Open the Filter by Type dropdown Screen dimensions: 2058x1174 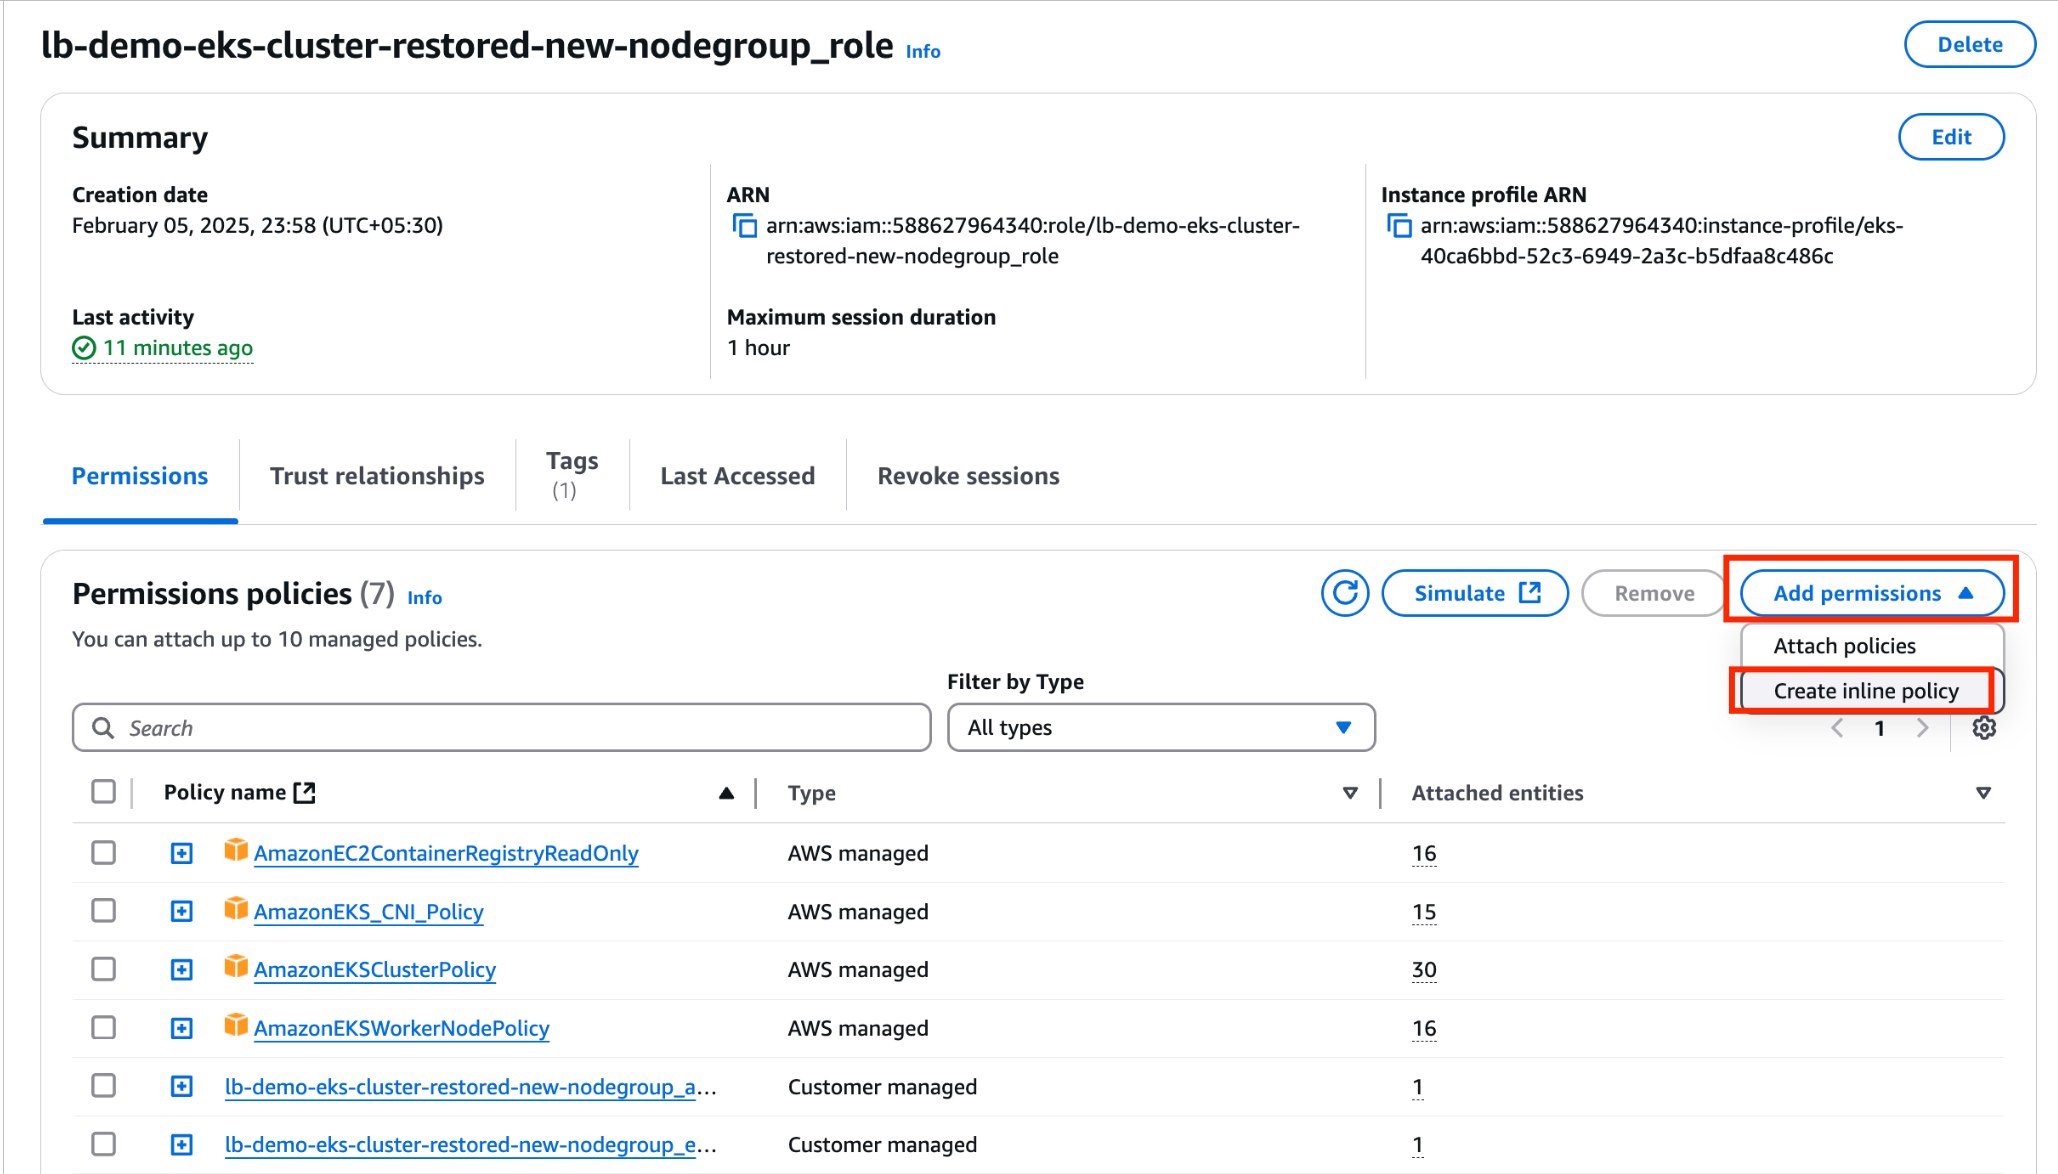coord(1161,728)
